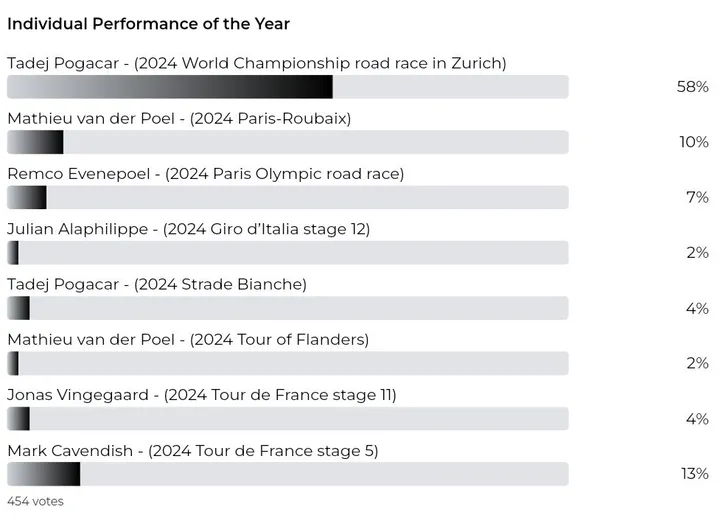
Task: Click the Tour of Flanders result bar
Action: [287, 363]
